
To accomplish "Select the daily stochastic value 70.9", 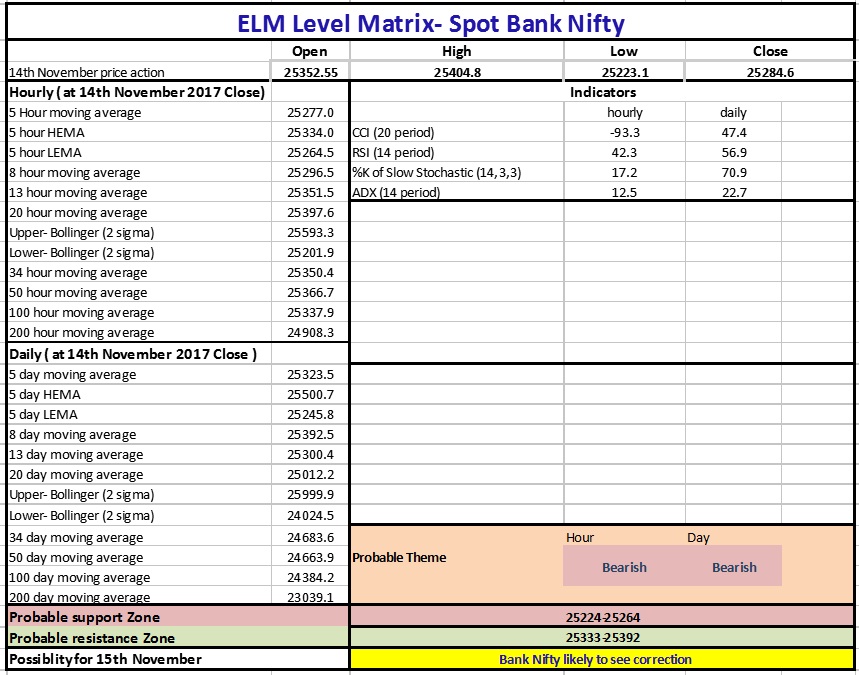I will [734, 173].
